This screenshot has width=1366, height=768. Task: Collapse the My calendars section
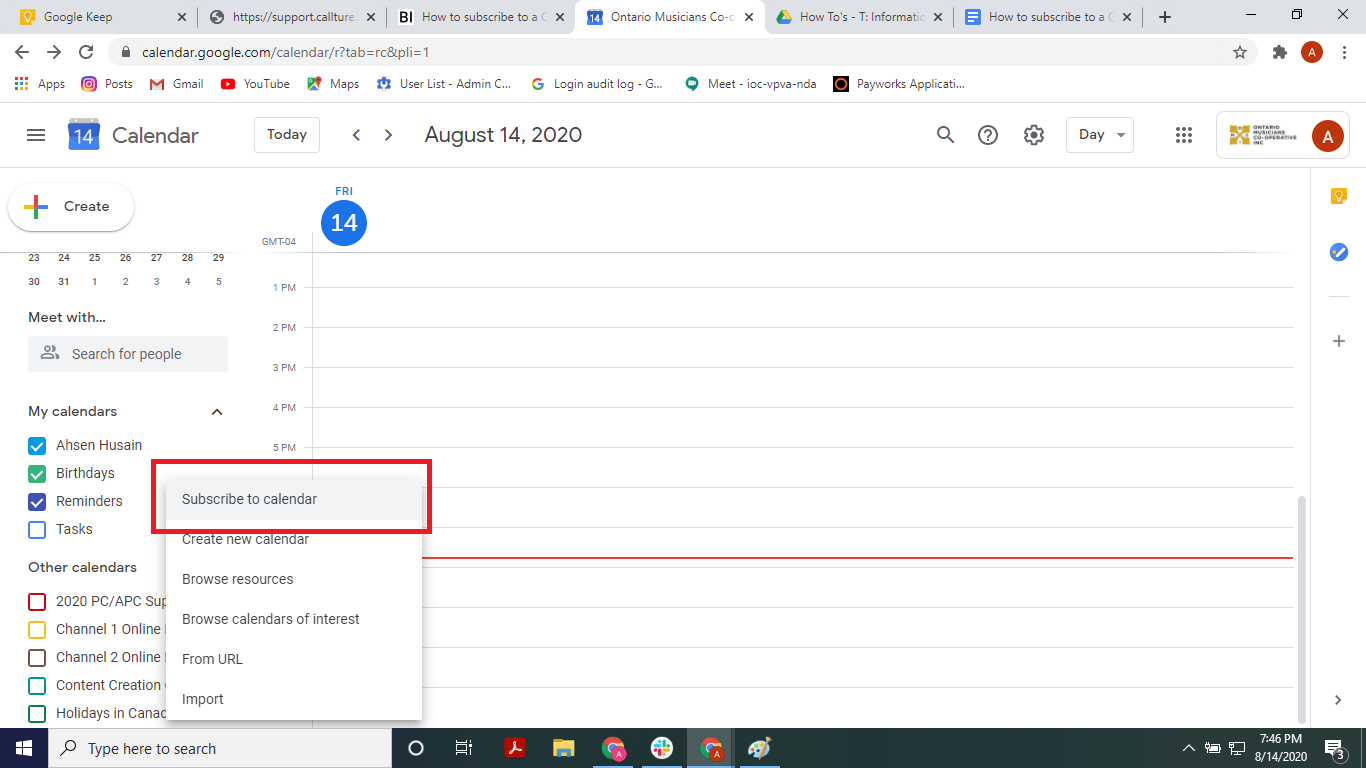(x=217, y=412)
